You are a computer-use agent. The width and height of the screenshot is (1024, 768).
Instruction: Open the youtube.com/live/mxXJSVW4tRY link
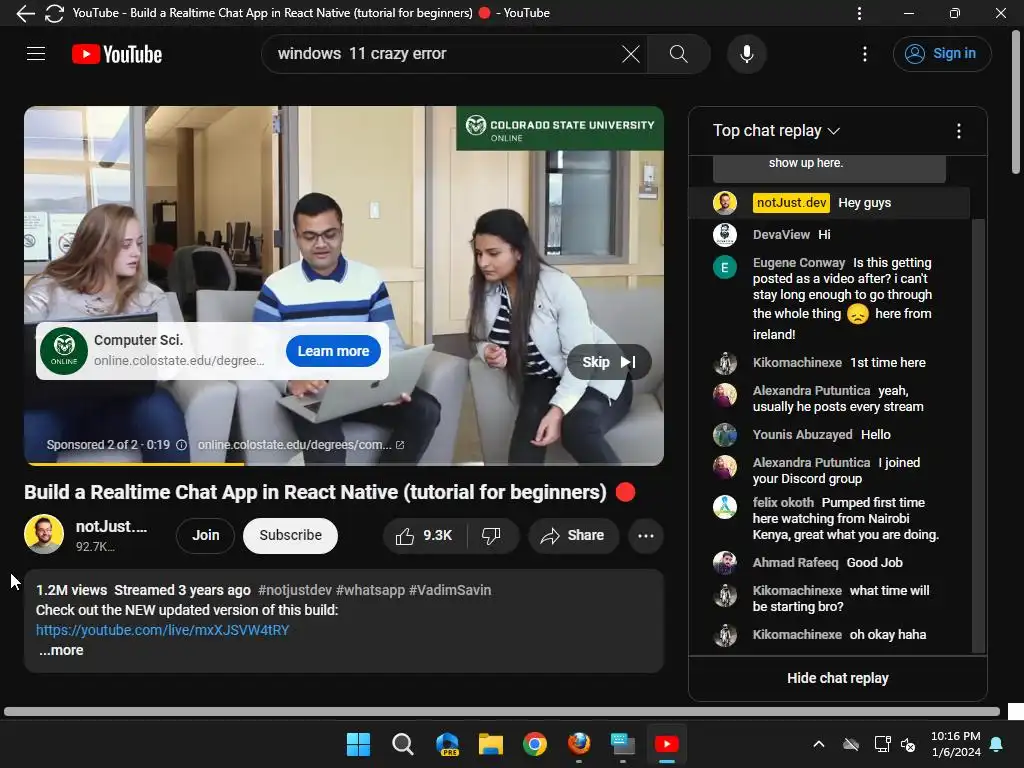click(x=163, y=630)
